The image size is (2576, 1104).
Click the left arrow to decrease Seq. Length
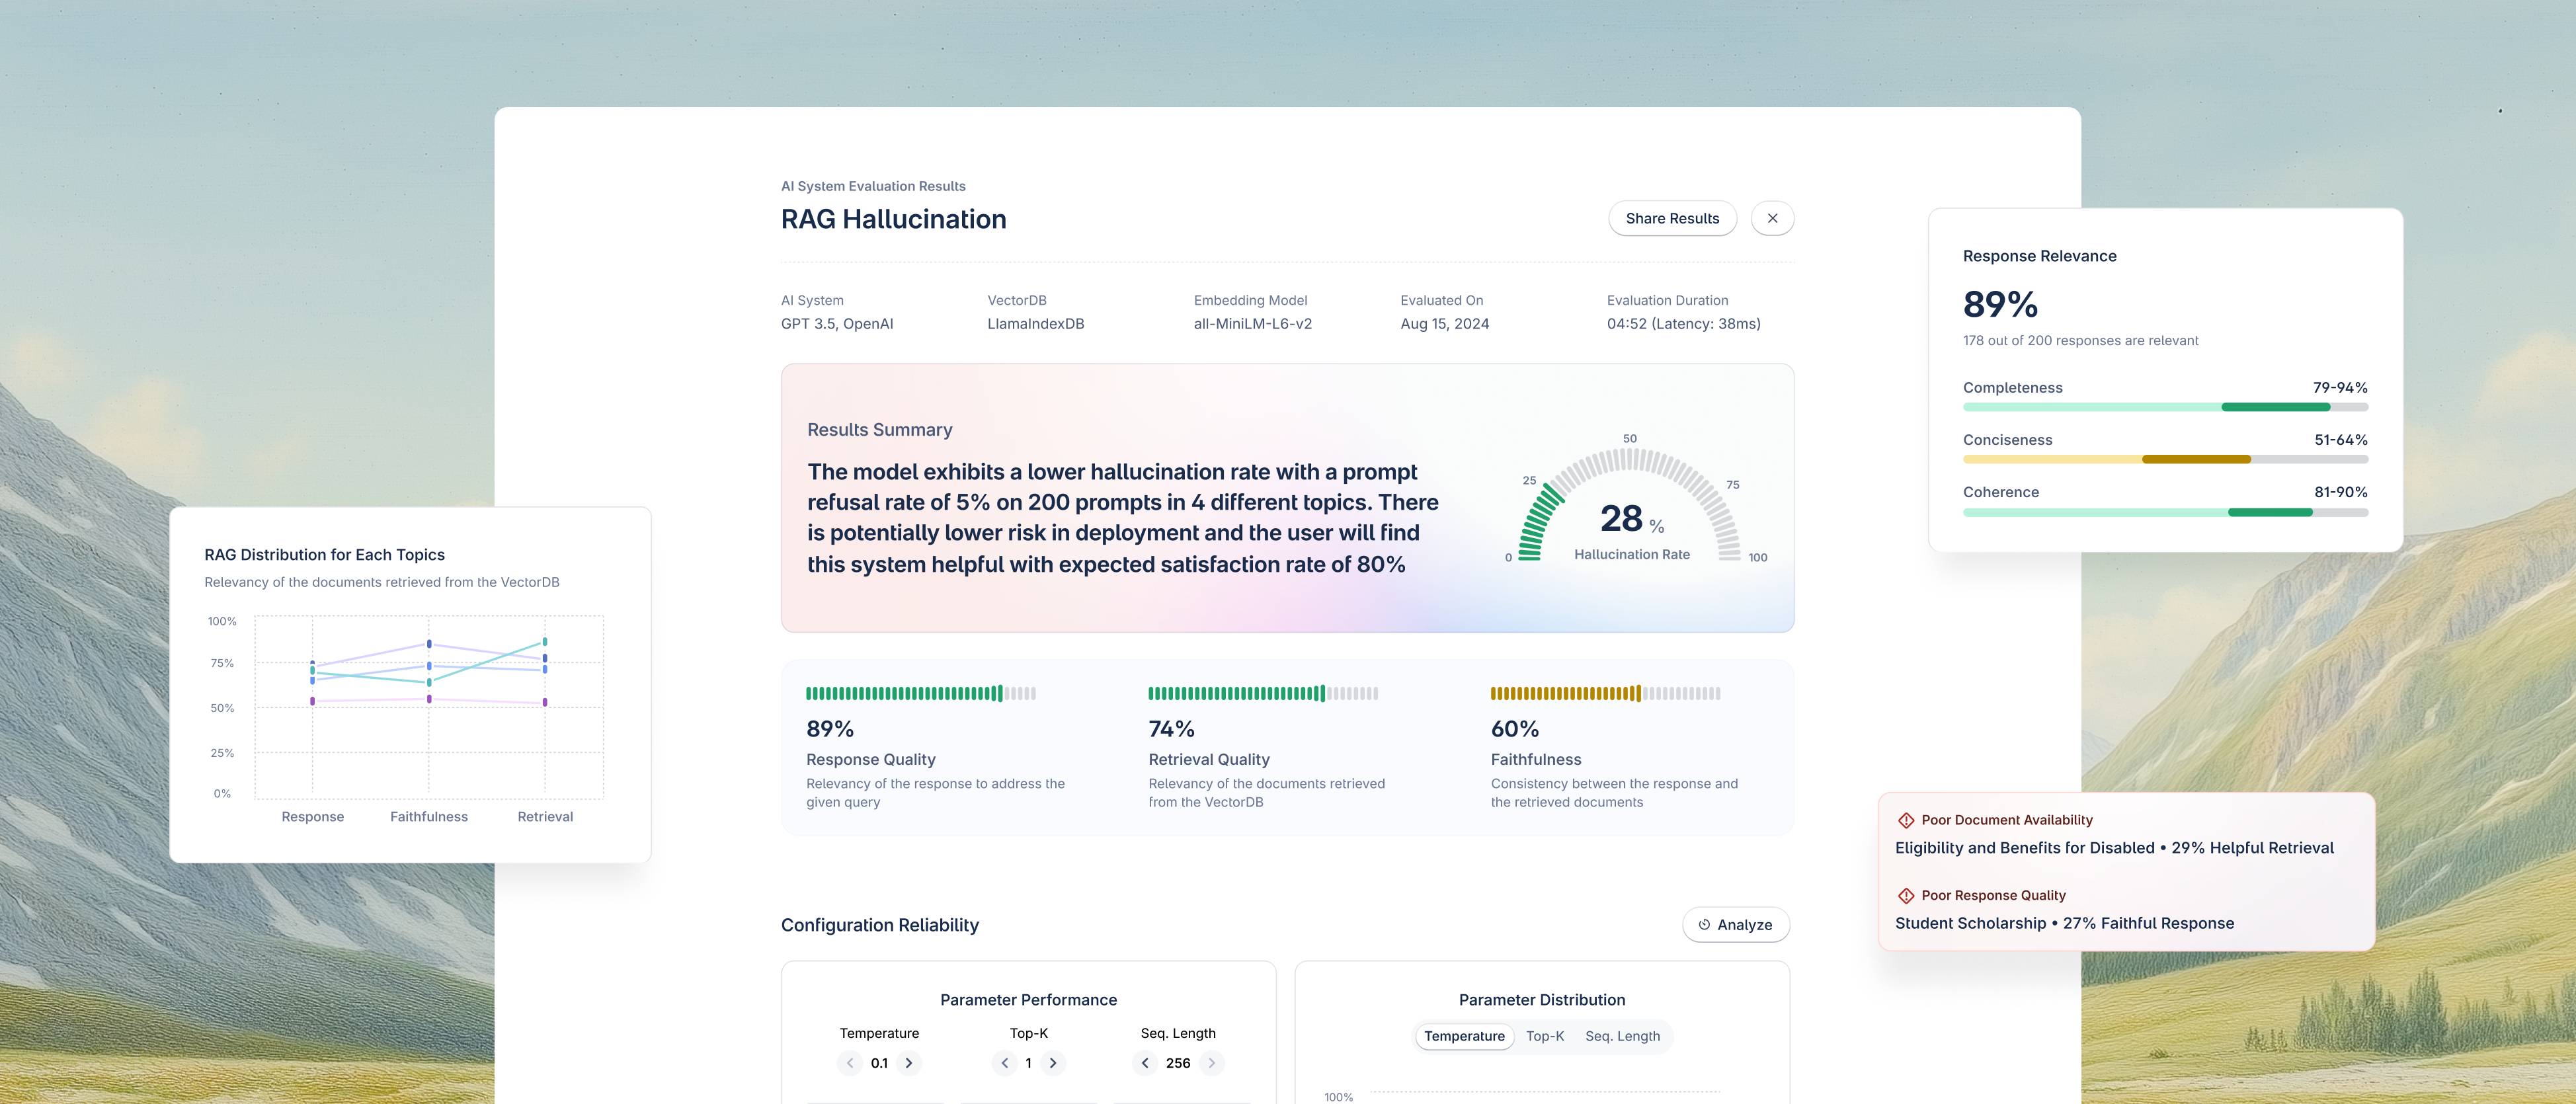tap(1144, 1063)
